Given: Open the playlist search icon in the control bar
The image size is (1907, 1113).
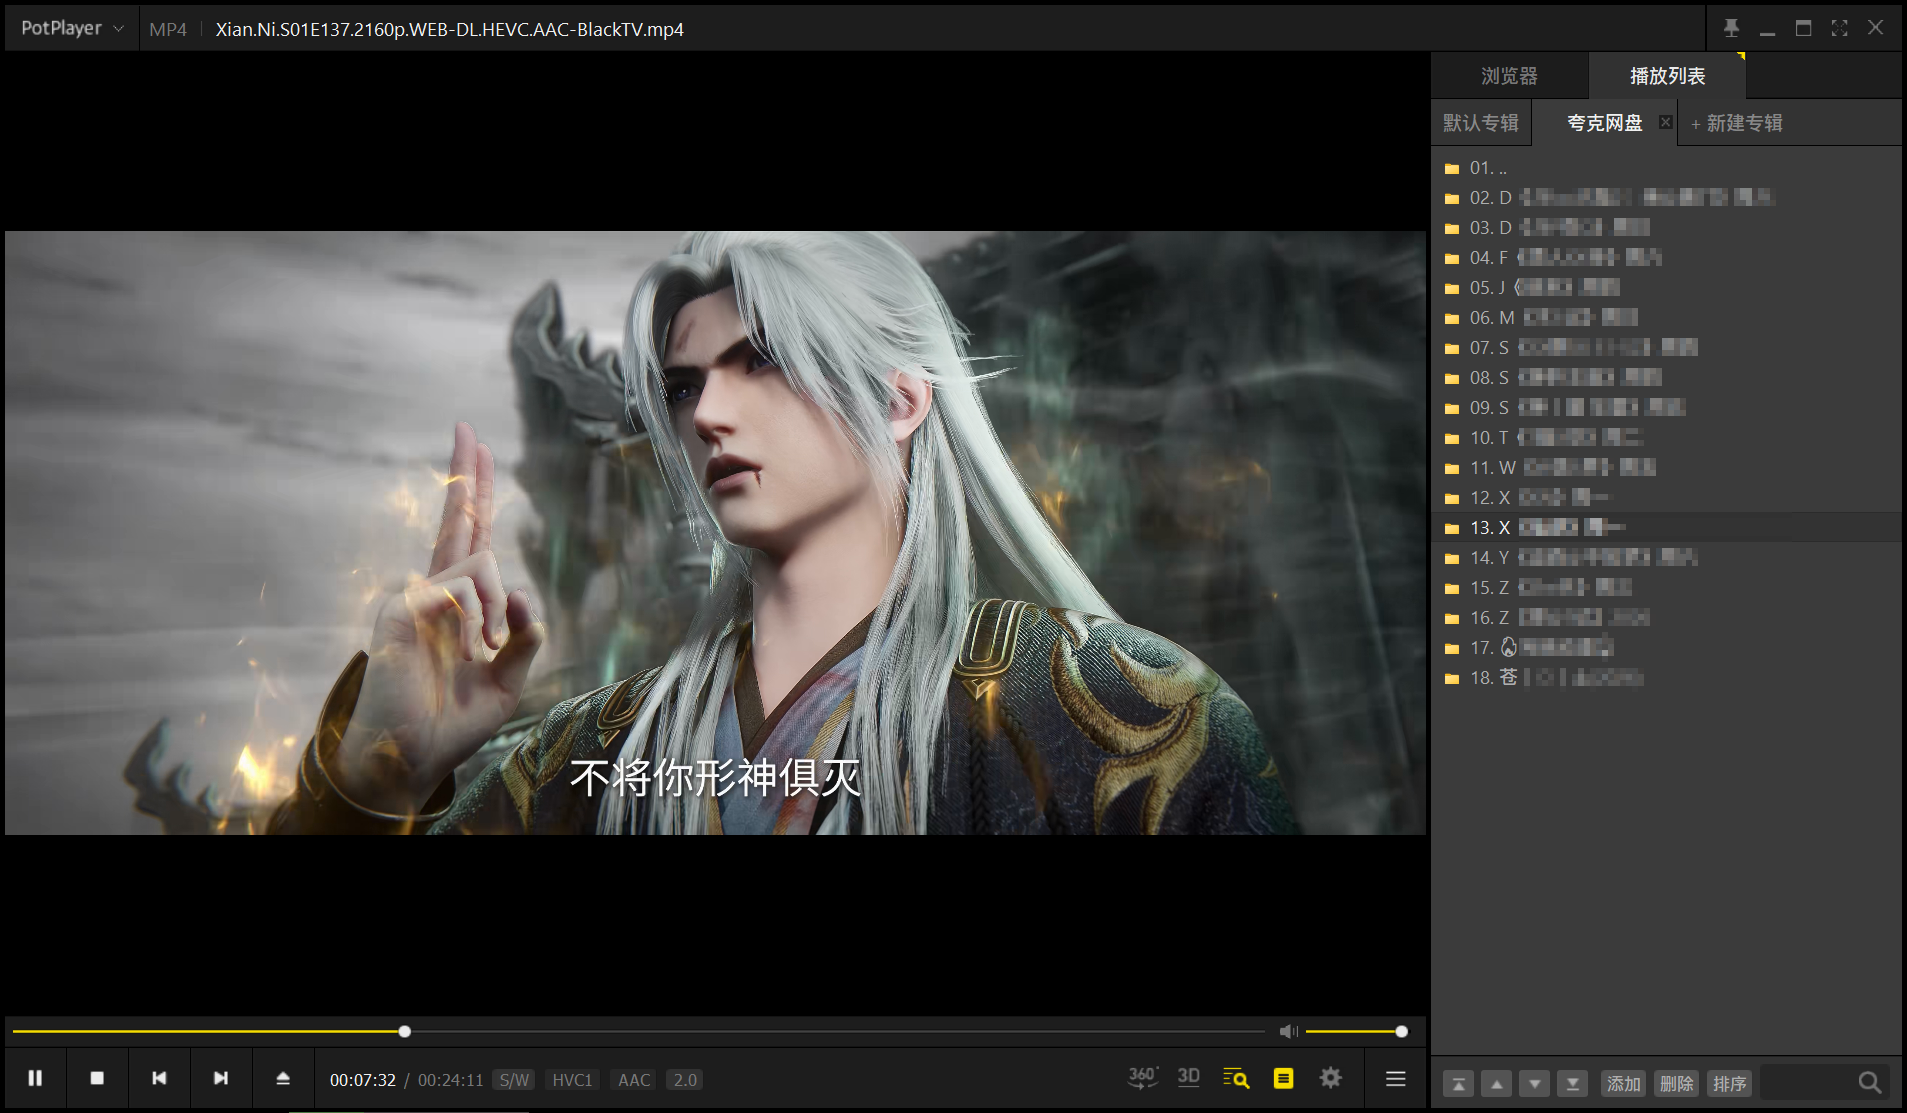Looking at the screenshot, I should pos(1236,1078).
